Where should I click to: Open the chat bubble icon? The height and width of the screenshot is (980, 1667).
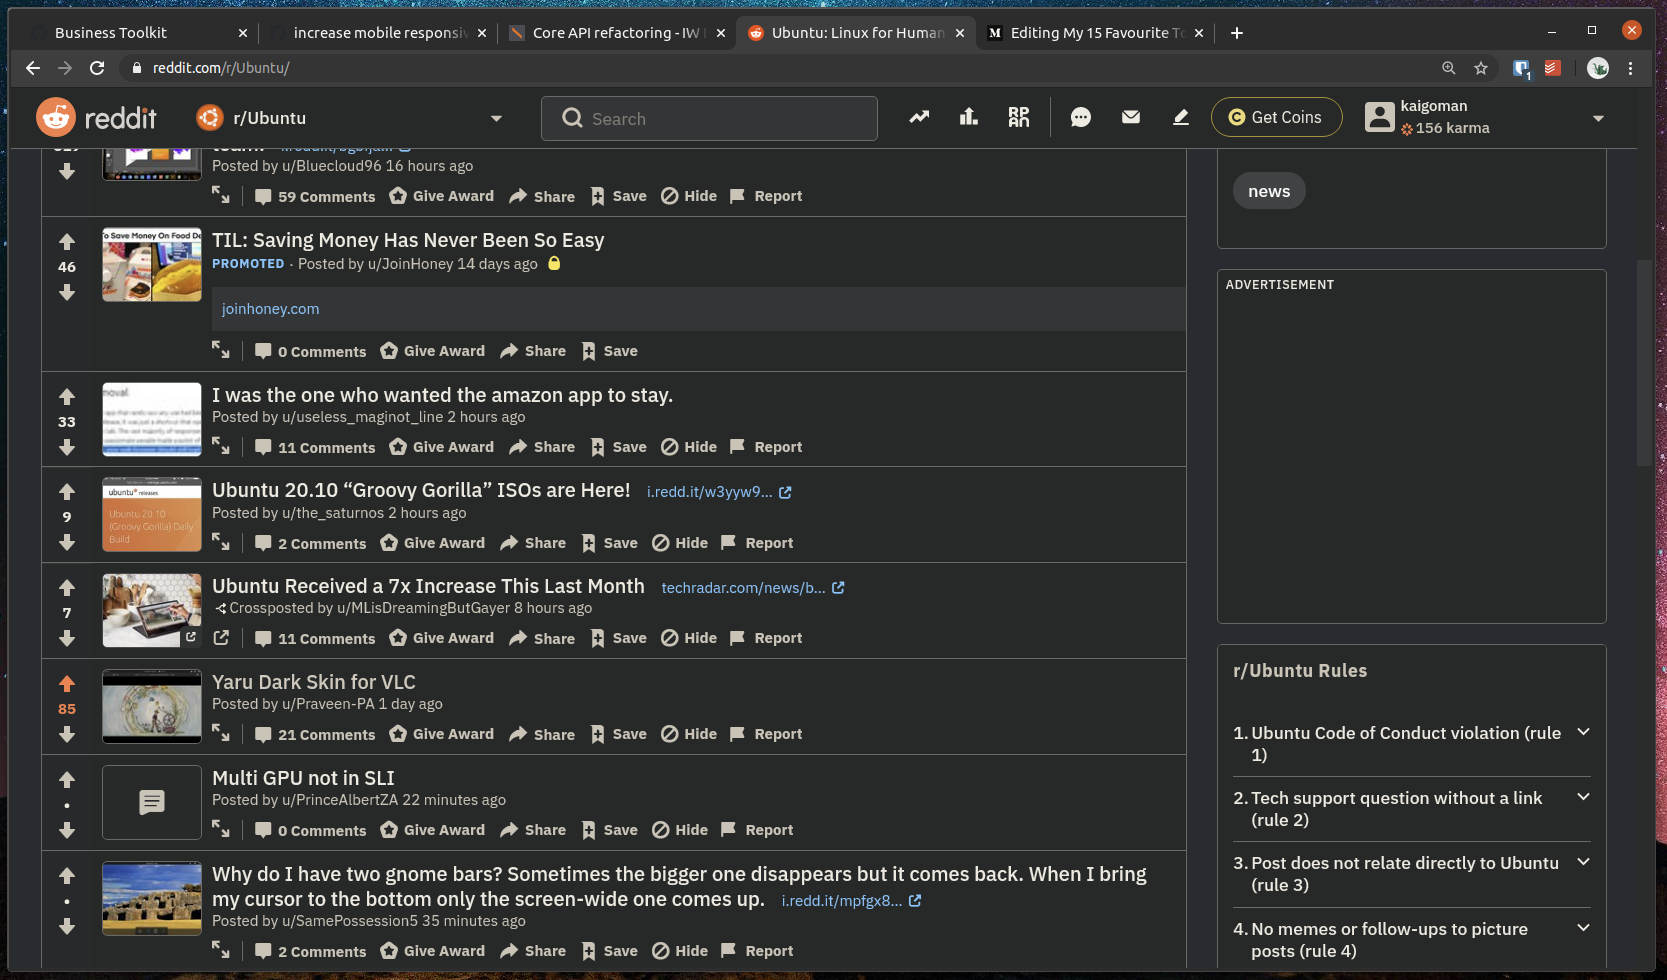click(1081, 117)
